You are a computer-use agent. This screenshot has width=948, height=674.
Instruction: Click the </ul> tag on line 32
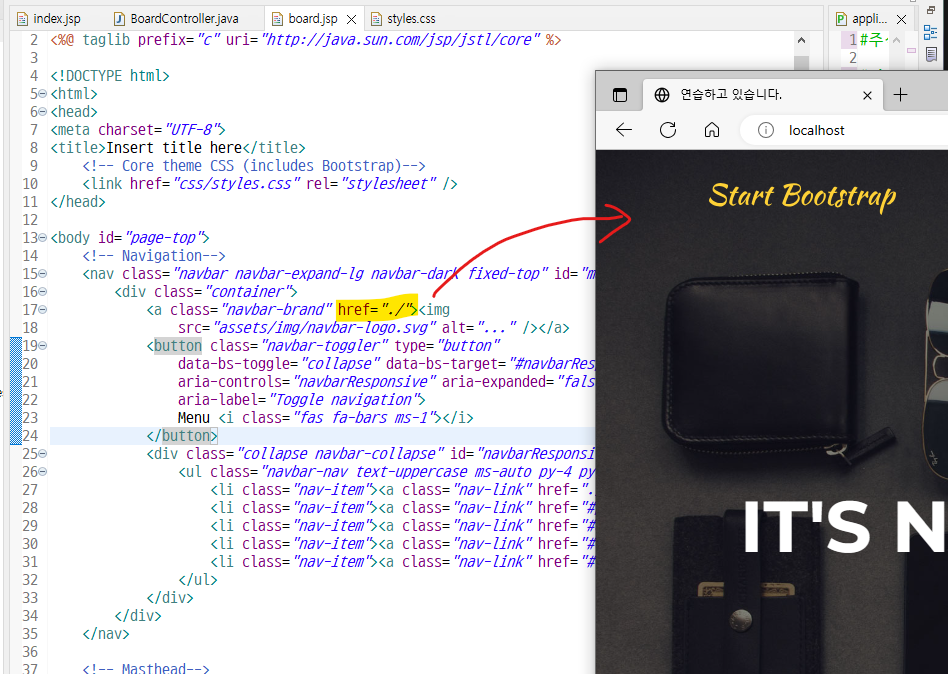click(x=198, y=580)
